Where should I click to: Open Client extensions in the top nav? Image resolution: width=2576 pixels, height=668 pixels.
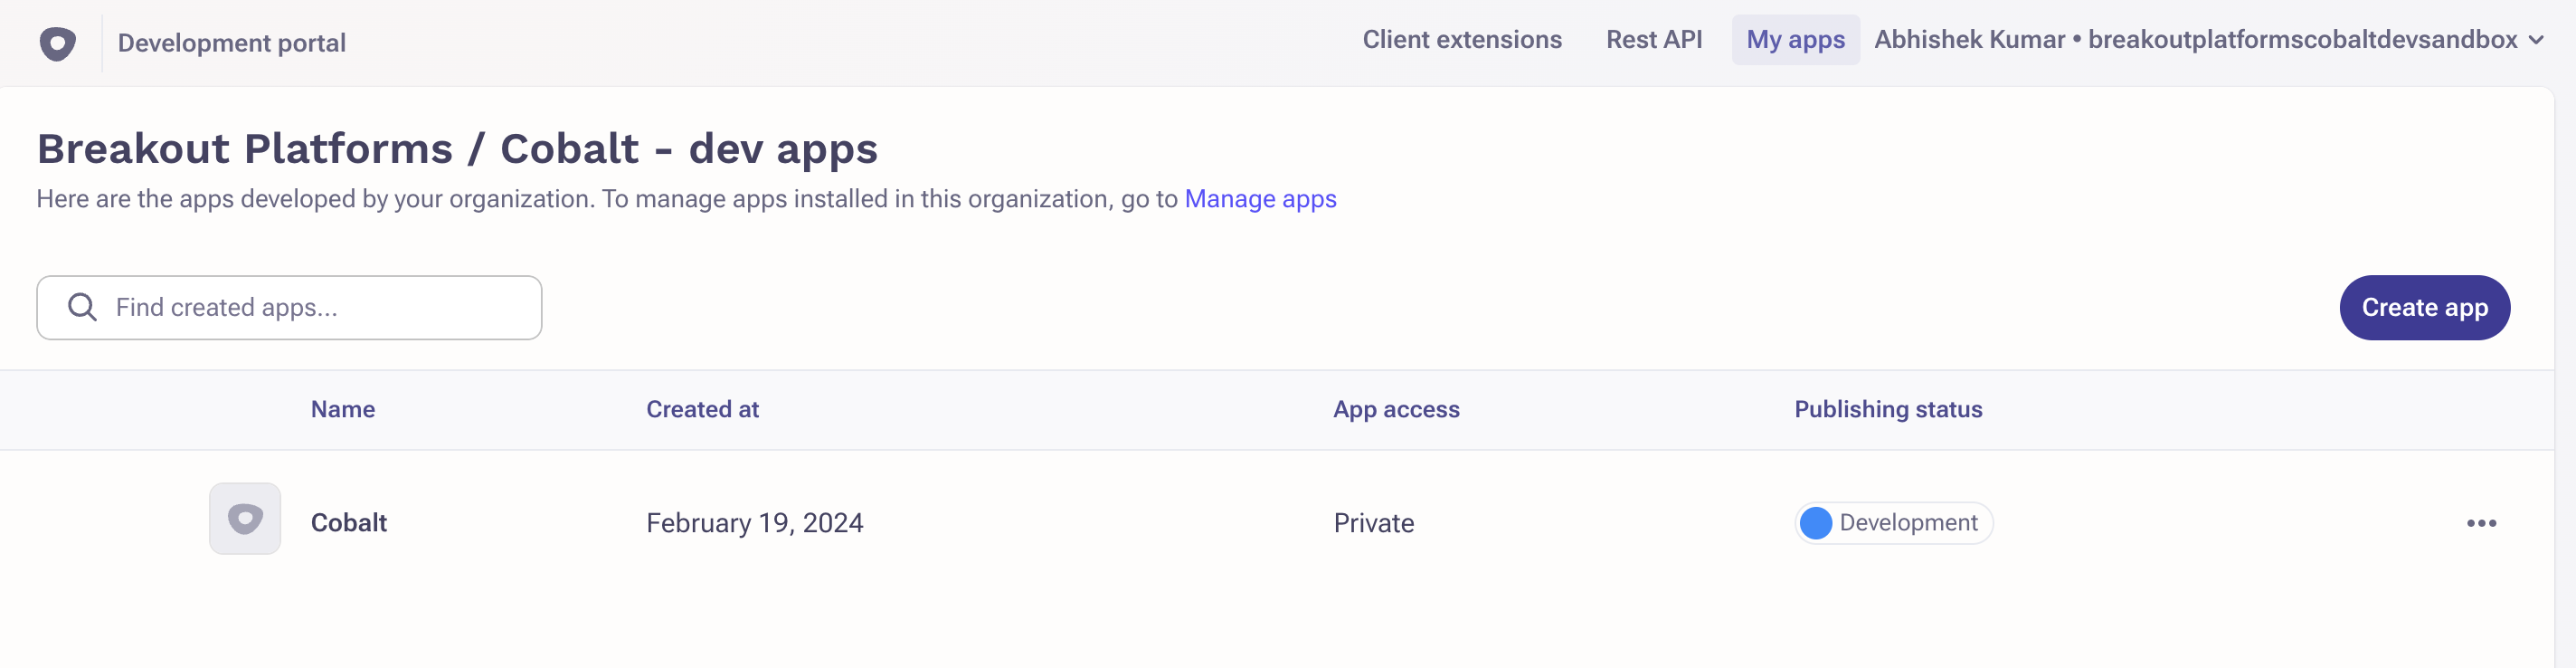click(1461, 40)
